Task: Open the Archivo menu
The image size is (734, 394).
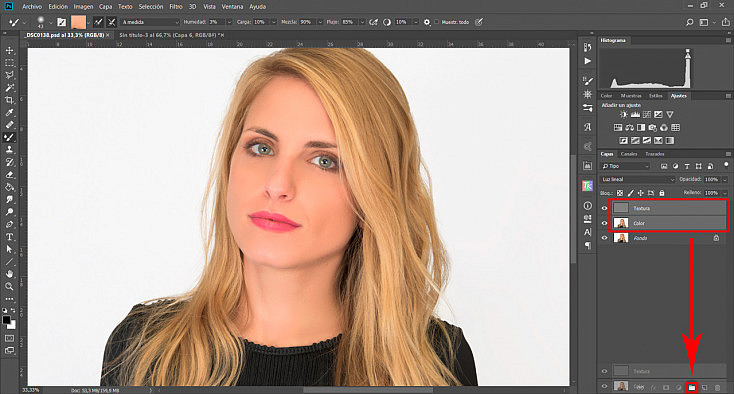Action: (x=32, y=7)
